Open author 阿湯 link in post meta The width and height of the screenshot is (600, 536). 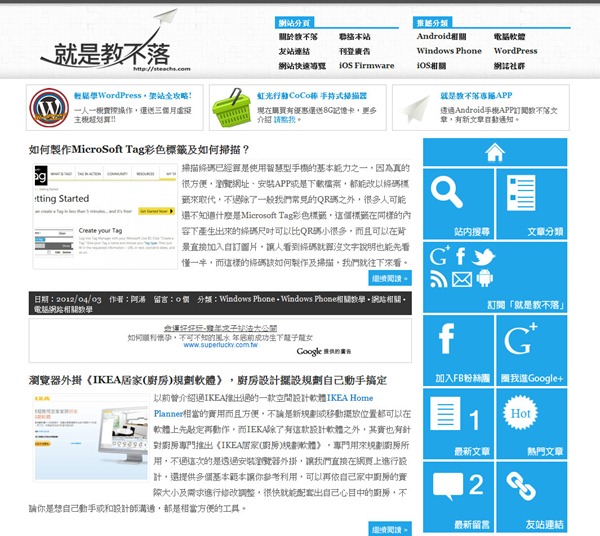138,299
